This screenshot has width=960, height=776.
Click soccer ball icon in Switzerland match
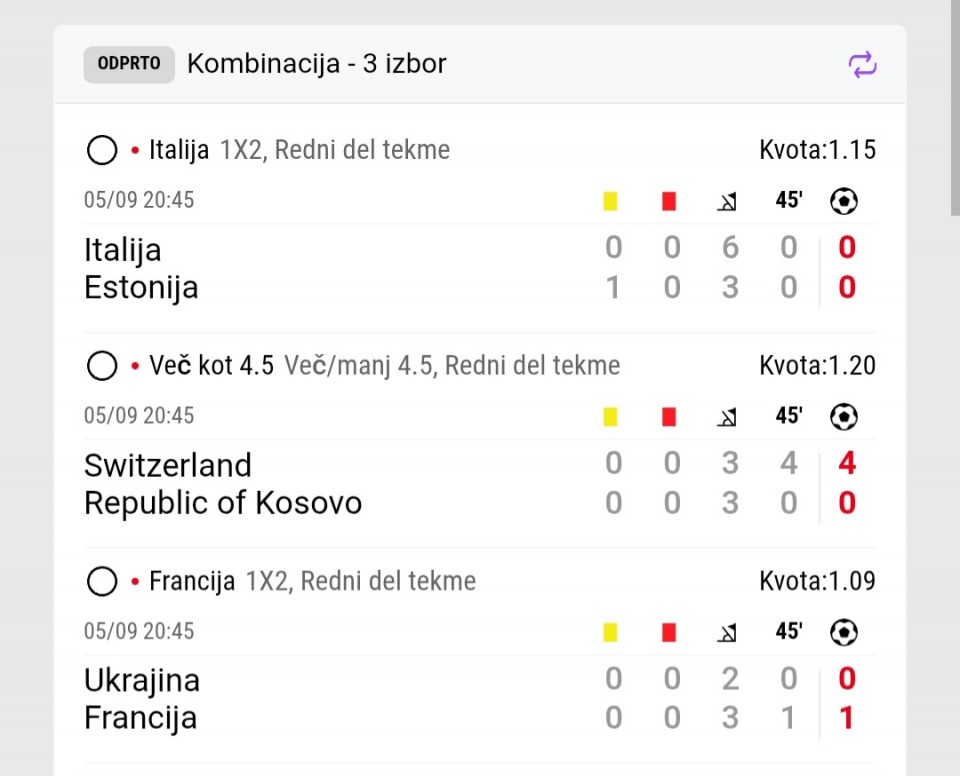pyautogui.click(x=844, y=416)
